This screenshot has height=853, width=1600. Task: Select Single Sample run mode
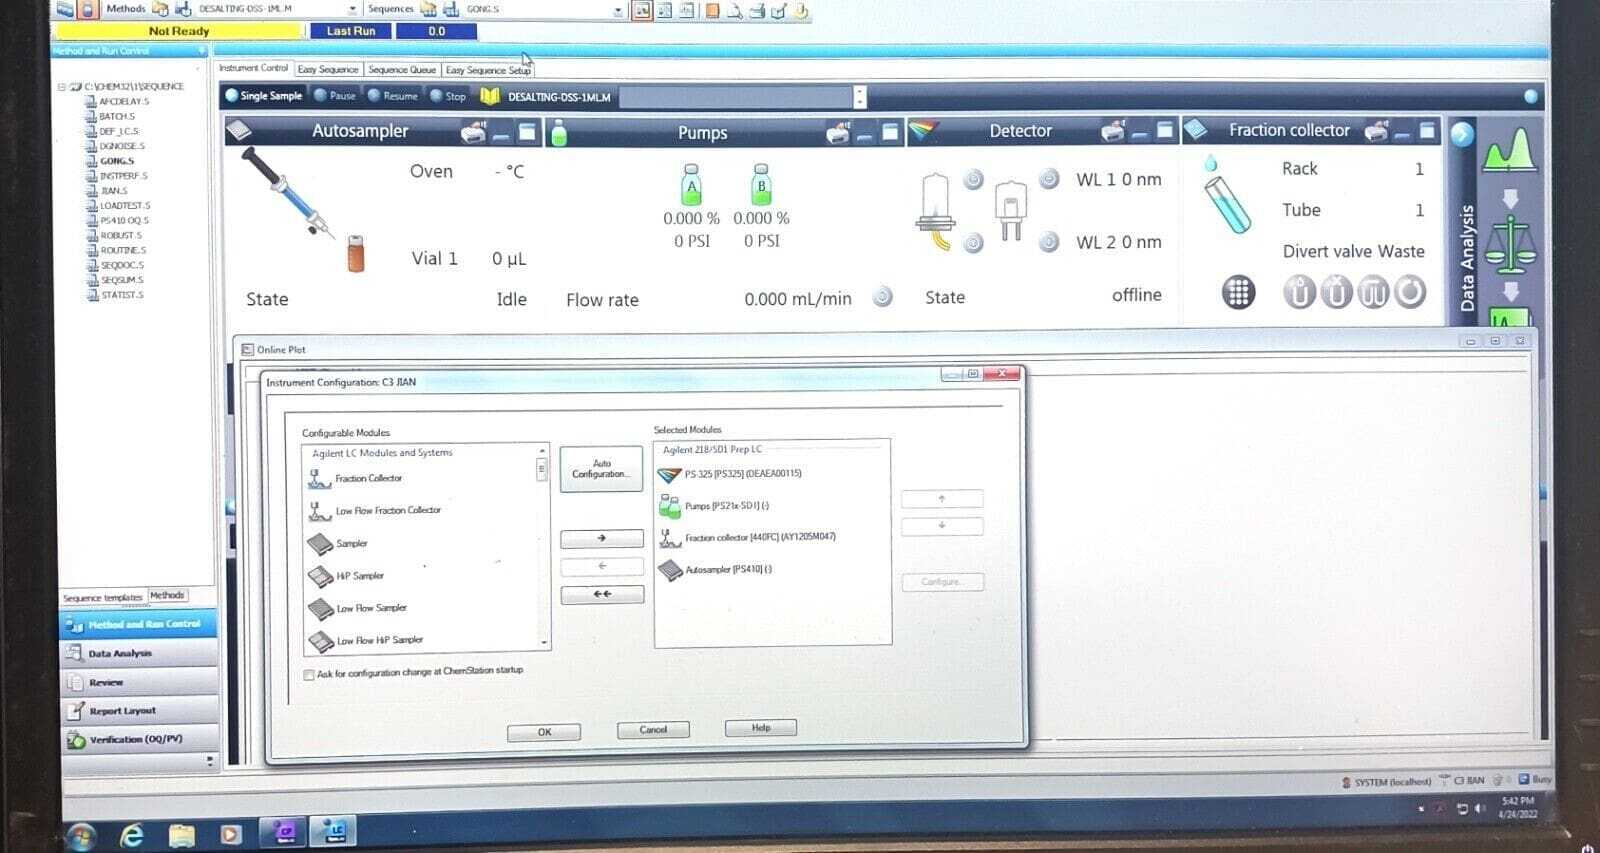click(x=264, y=96)
